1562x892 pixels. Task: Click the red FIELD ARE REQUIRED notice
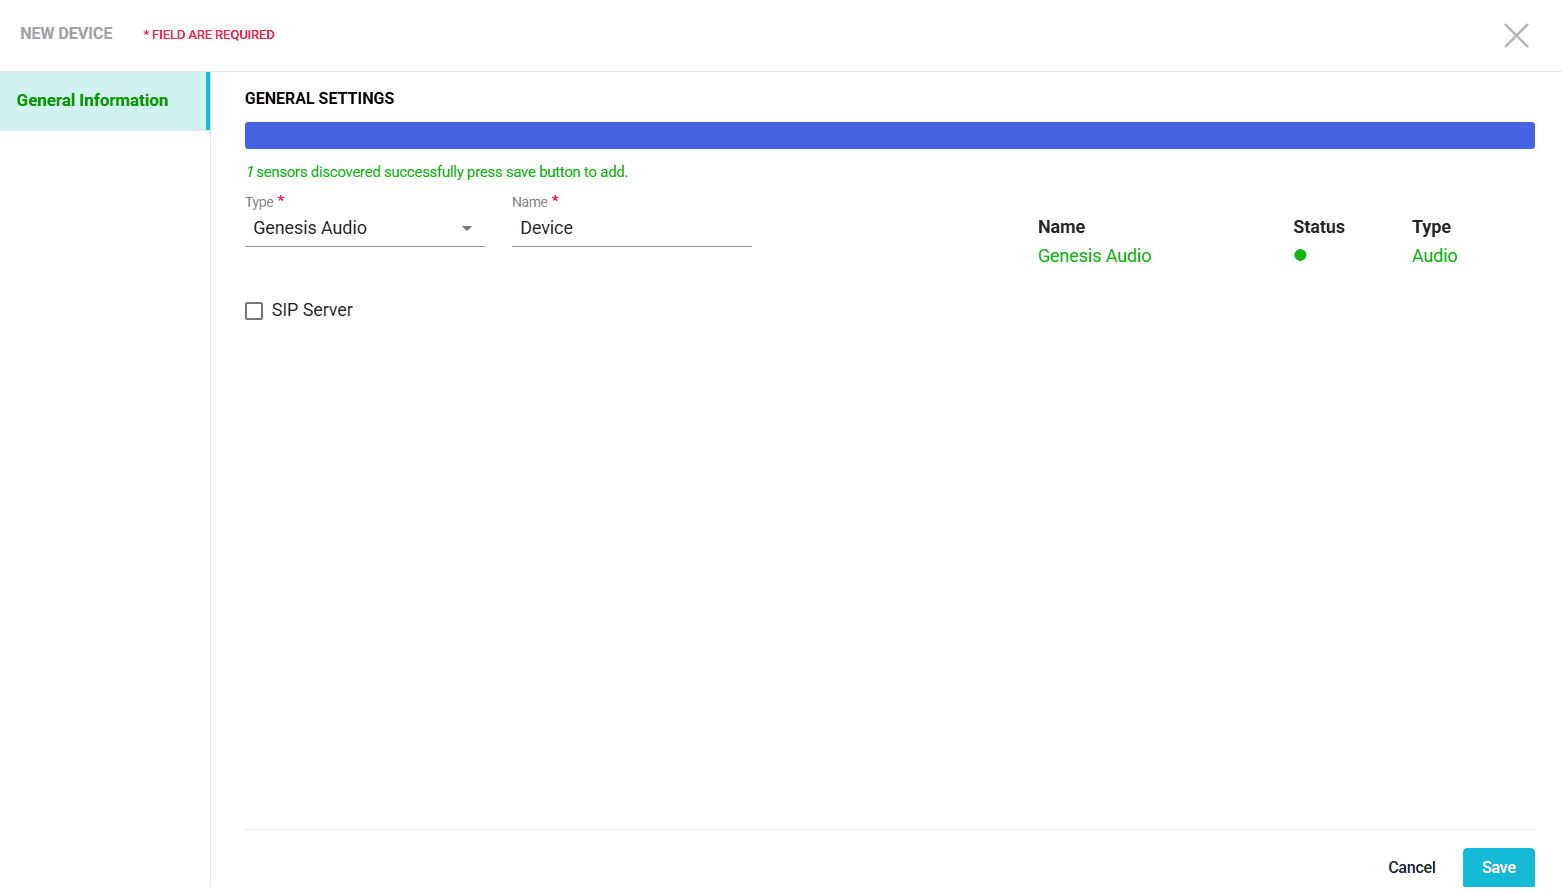click(209, 35)
